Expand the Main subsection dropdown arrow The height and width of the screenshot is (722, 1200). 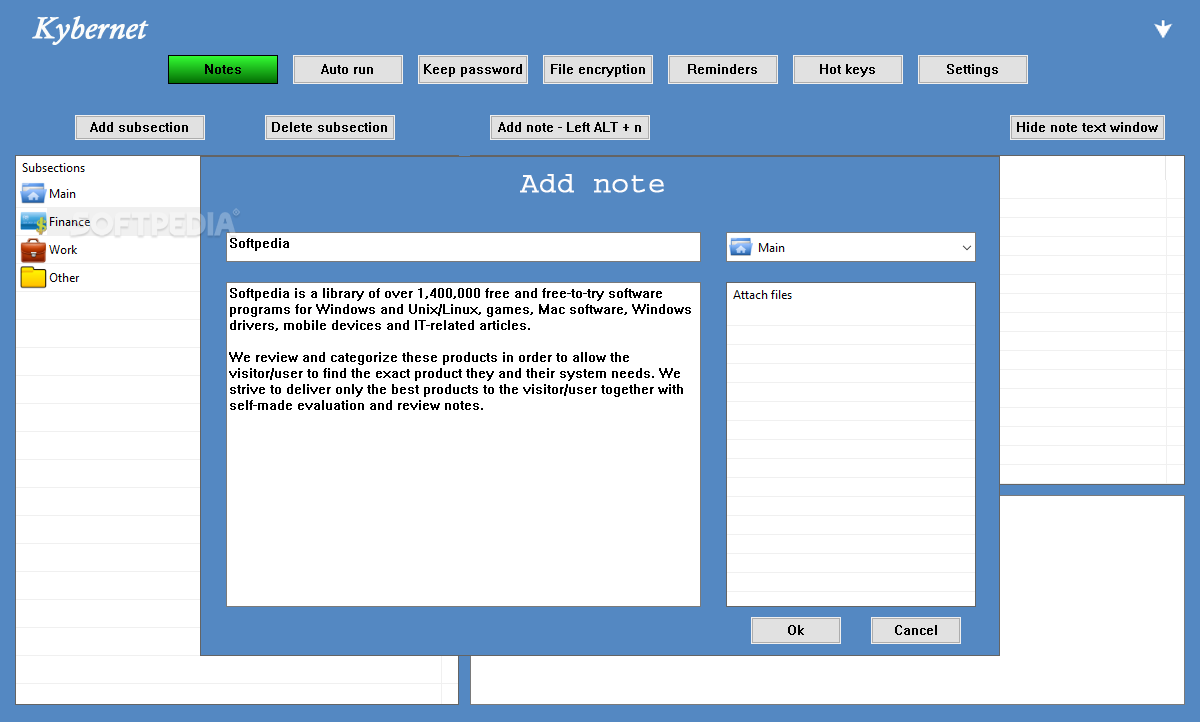pos(966,247)
